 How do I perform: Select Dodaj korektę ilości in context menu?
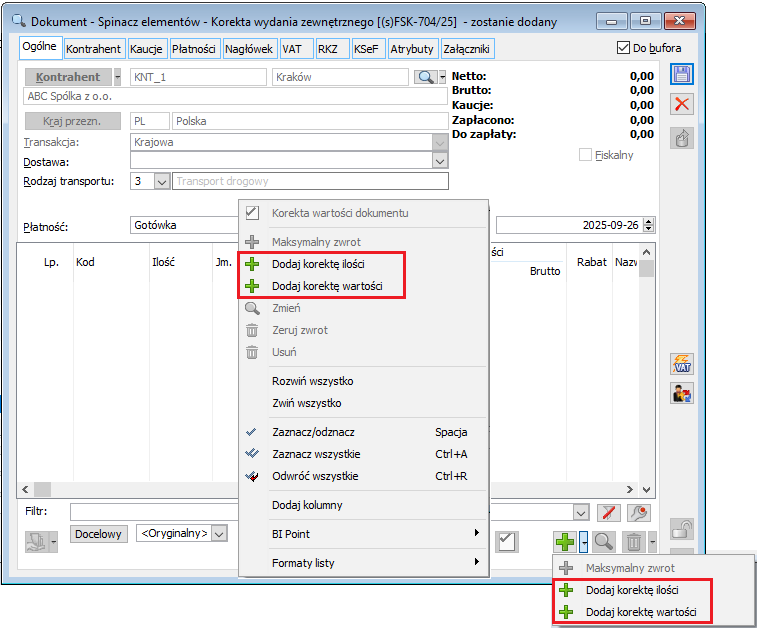[x=318, y=264]
